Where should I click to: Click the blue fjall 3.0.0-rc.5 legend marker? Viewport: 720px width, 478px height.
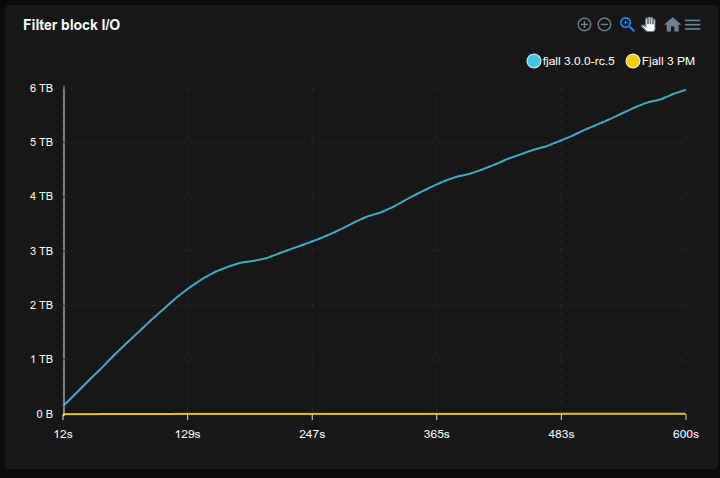click(x=534, y=62)
